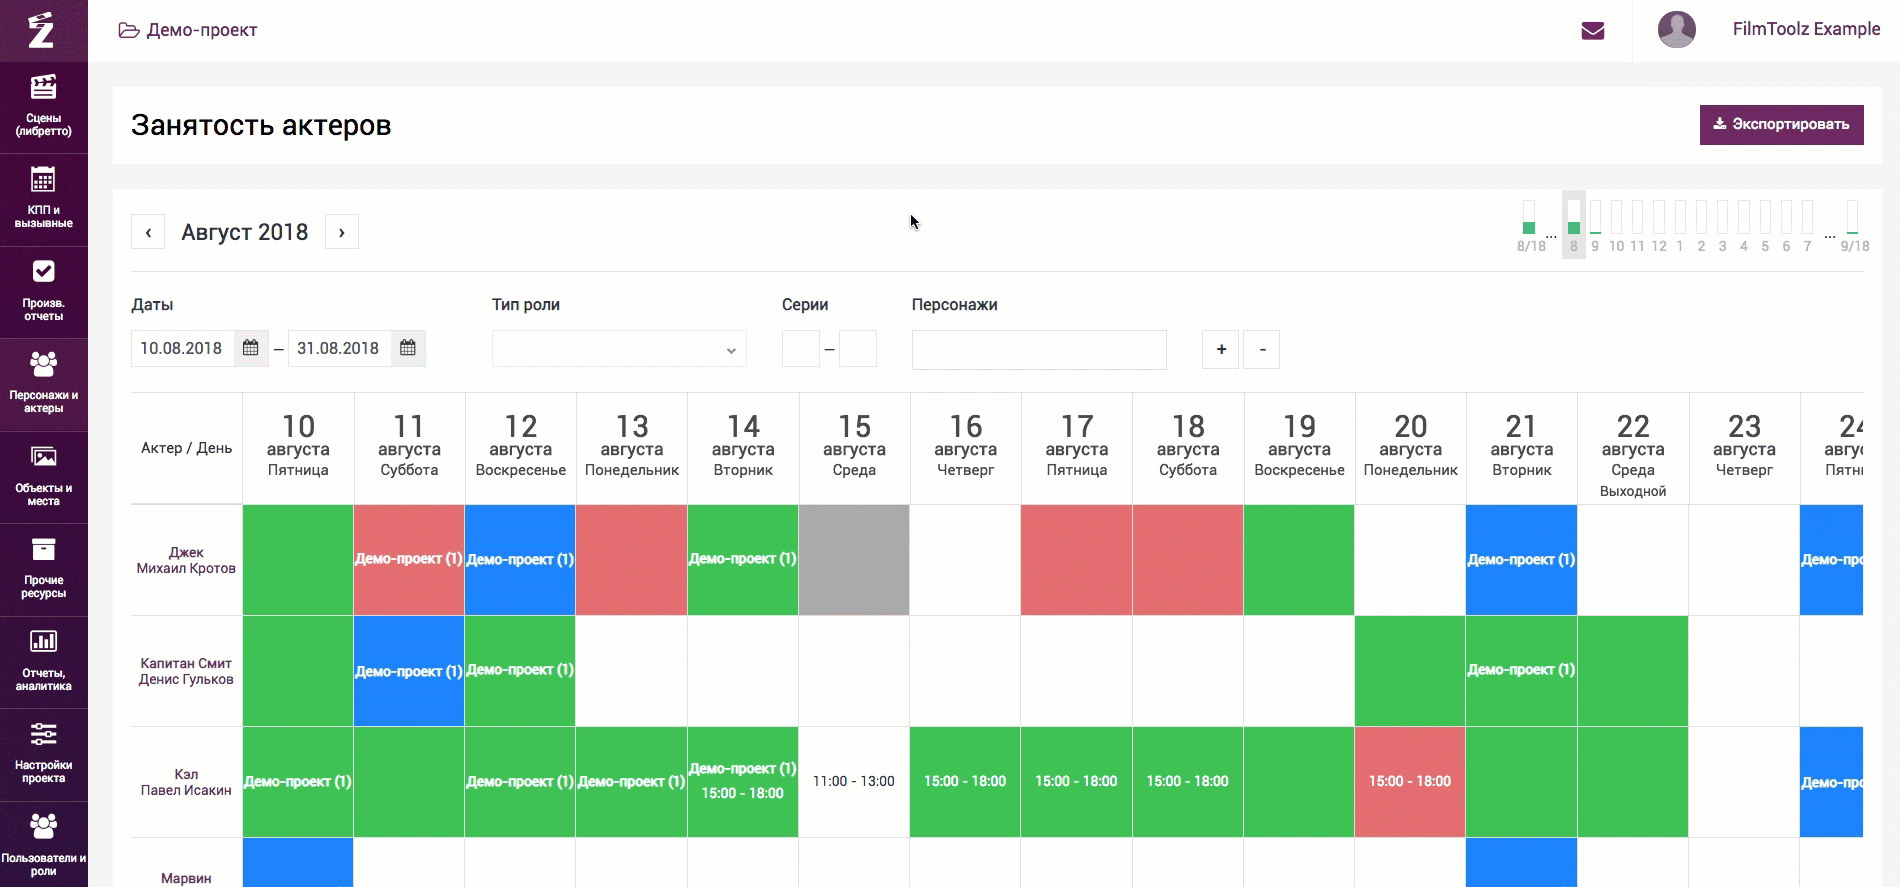This screenshot has height=887, width=1900.
Task: Open the Демо-проект project link
Action: click(x=188, y=30)
